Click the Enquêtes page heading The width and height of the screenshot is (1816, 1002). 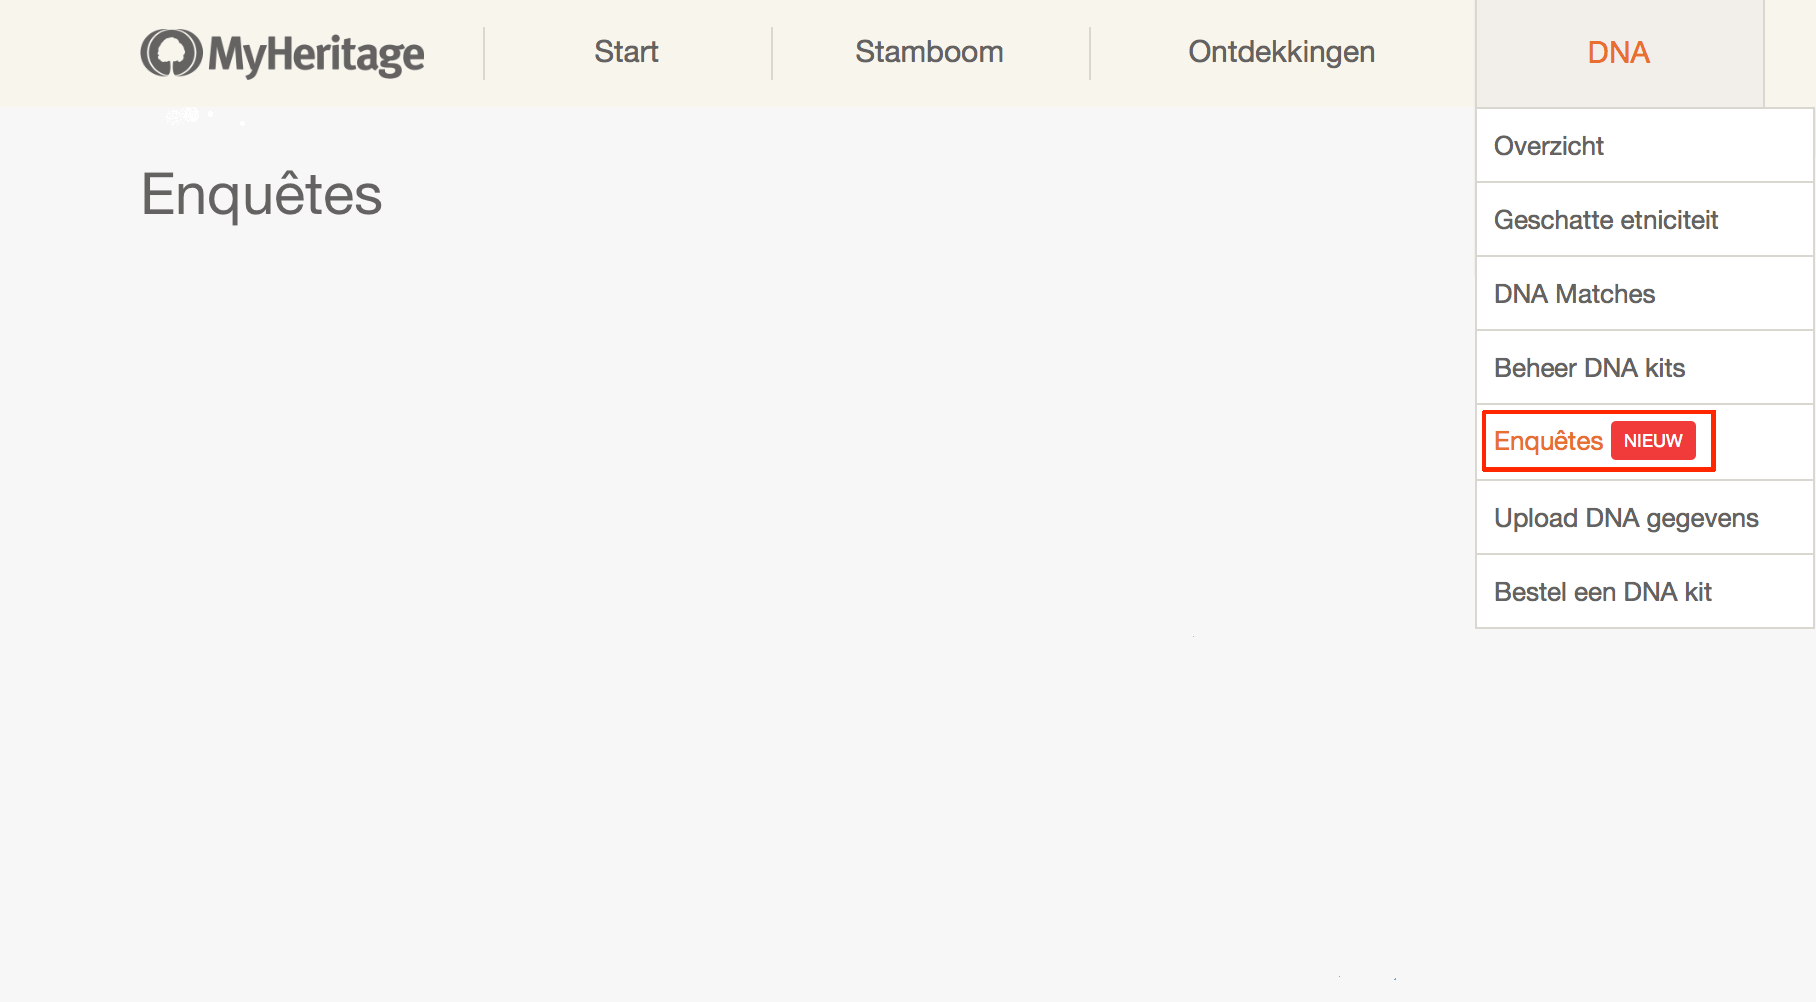[x=262, y=194]
